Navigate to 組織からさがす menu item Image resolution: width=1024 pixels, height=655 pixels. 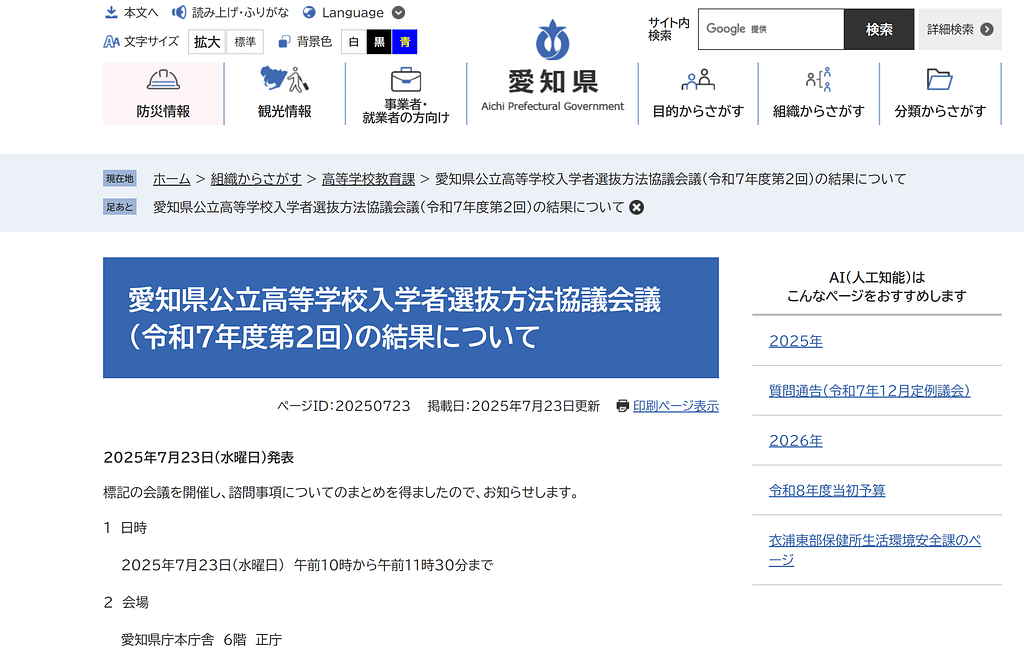point(818,93)
